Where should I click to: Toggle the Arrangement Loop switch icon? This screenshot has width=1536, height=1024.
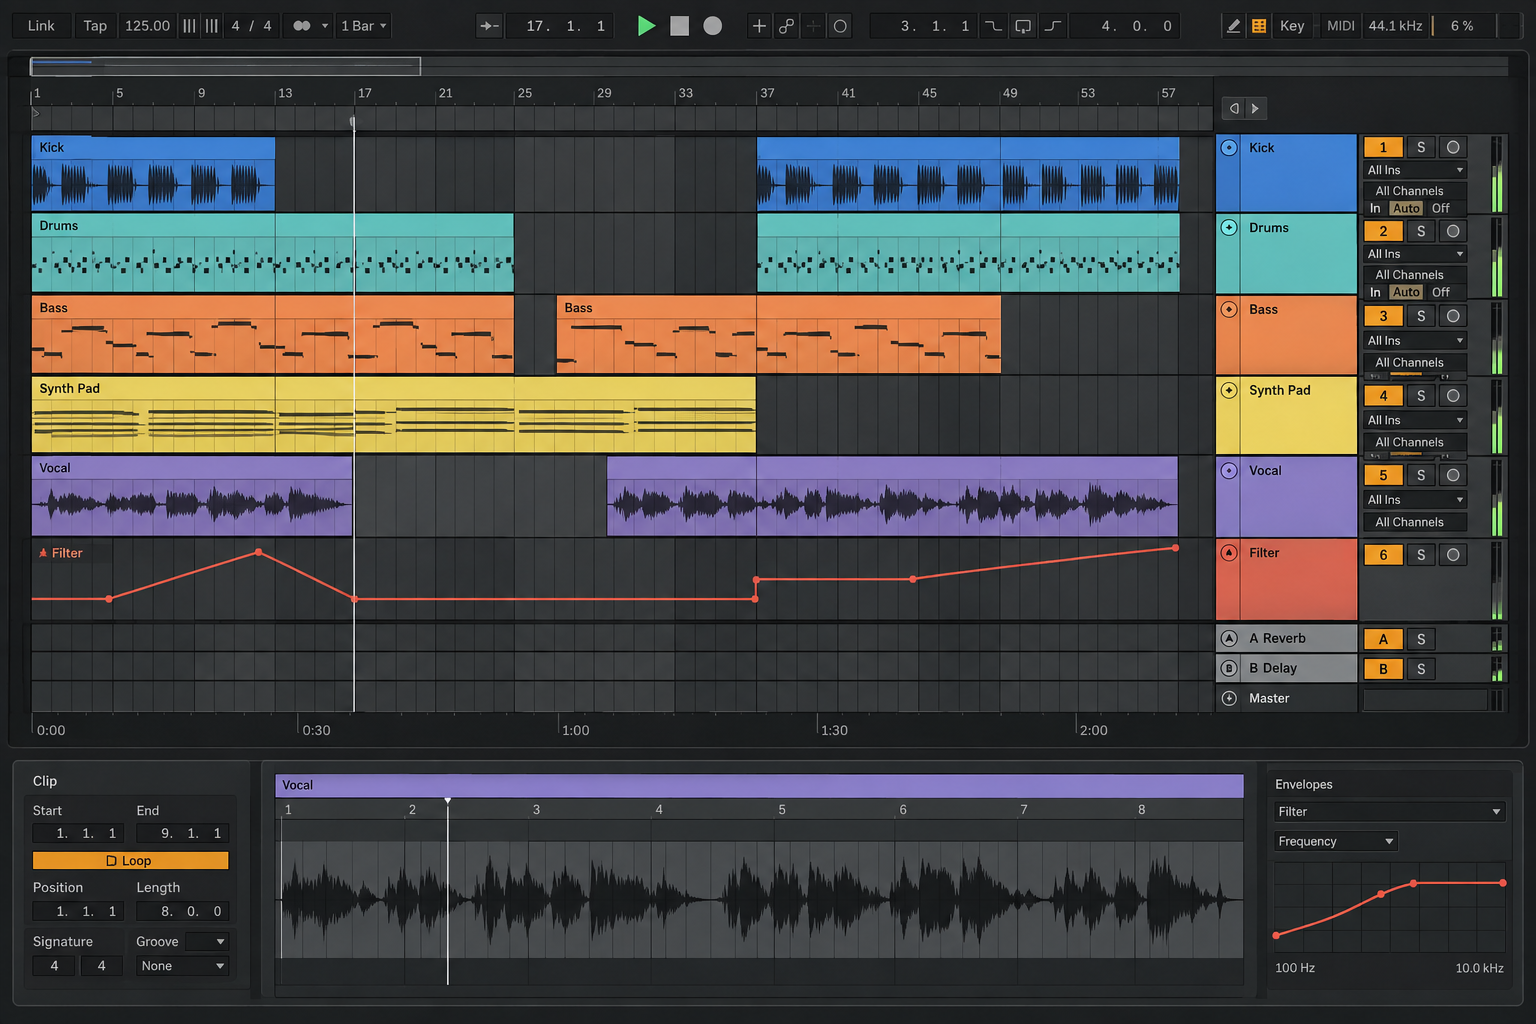pyautogui.click(x=1023, y=26)
